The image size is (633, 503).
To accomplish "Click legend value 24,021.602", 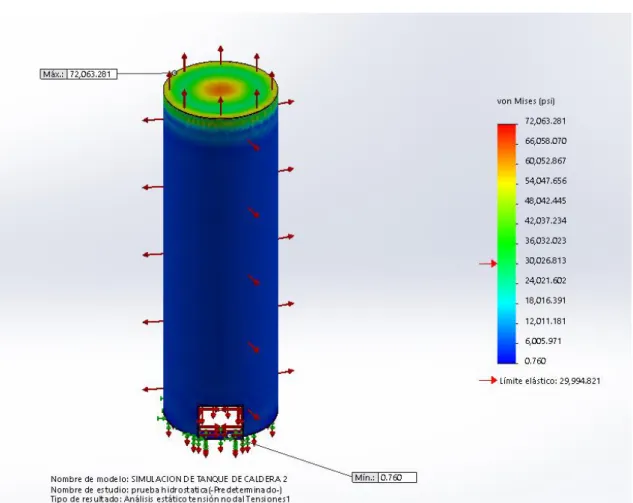I will pos(545,281).
